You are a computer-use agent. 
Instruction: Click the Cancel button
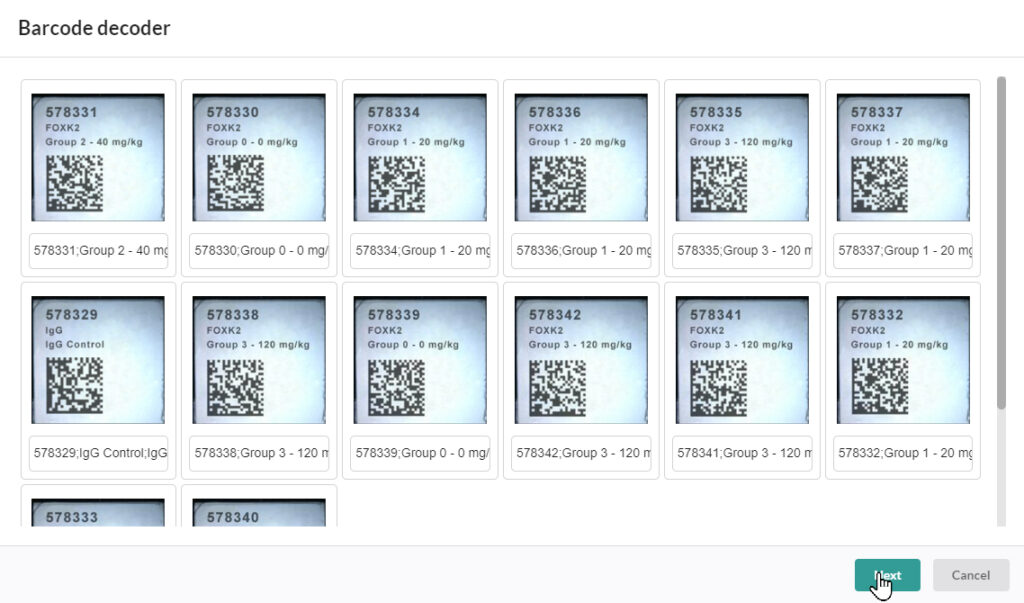970,575
